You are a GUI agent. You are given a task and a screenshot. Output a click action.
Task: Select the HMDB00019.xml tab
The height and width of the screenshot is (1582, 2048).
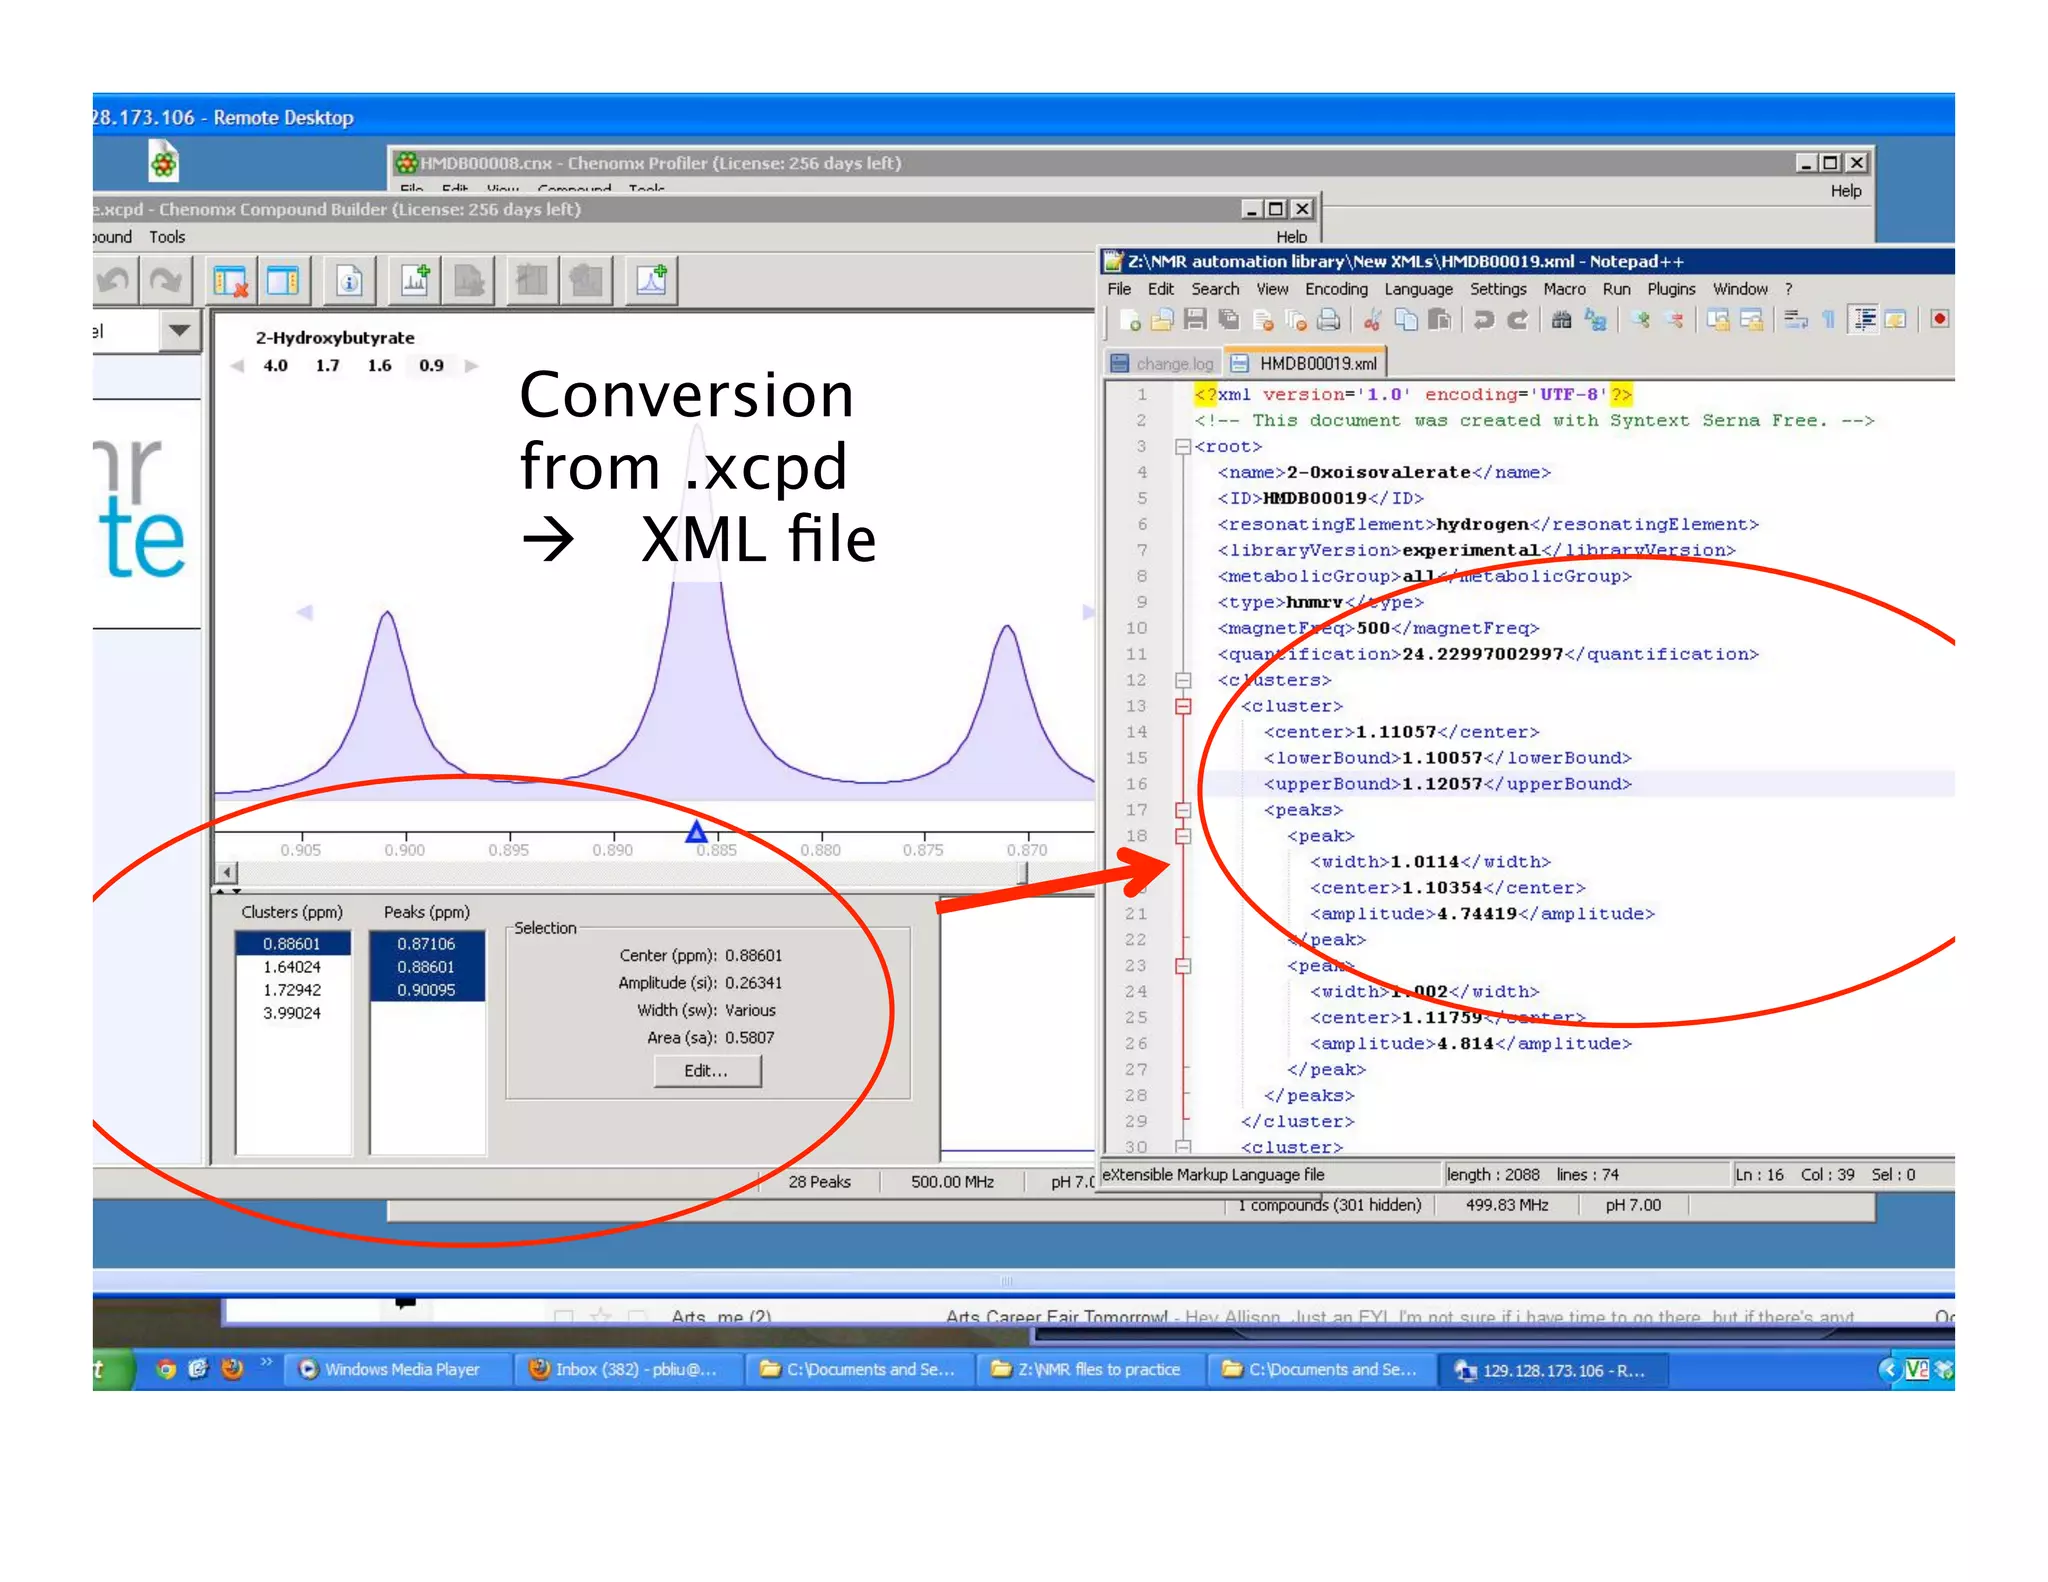[1304, 364]
